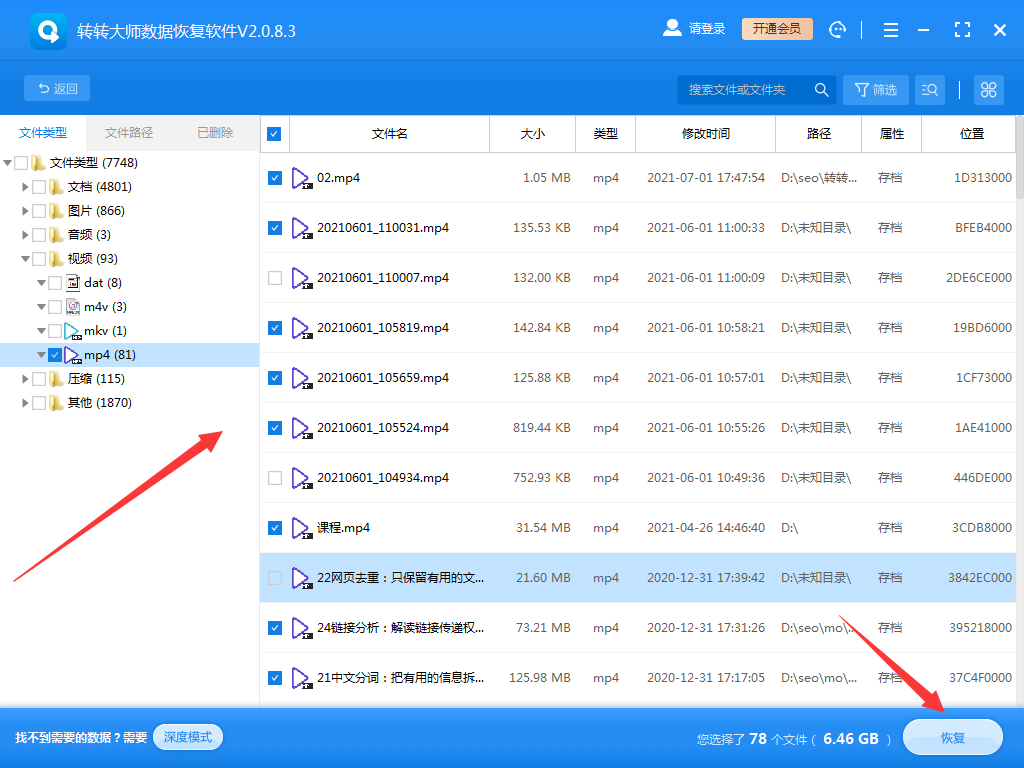Viewport: 1024px width, 768px height.
Task: Click the video icon for 课程.mp4
Action: click(302, 528)
